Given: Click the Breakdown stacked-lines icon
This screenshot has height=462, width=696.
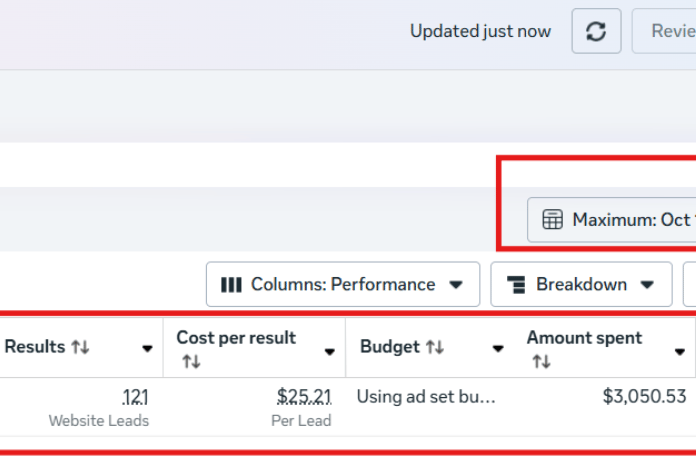Looking at the screenshot, I should tap(516, 285).
